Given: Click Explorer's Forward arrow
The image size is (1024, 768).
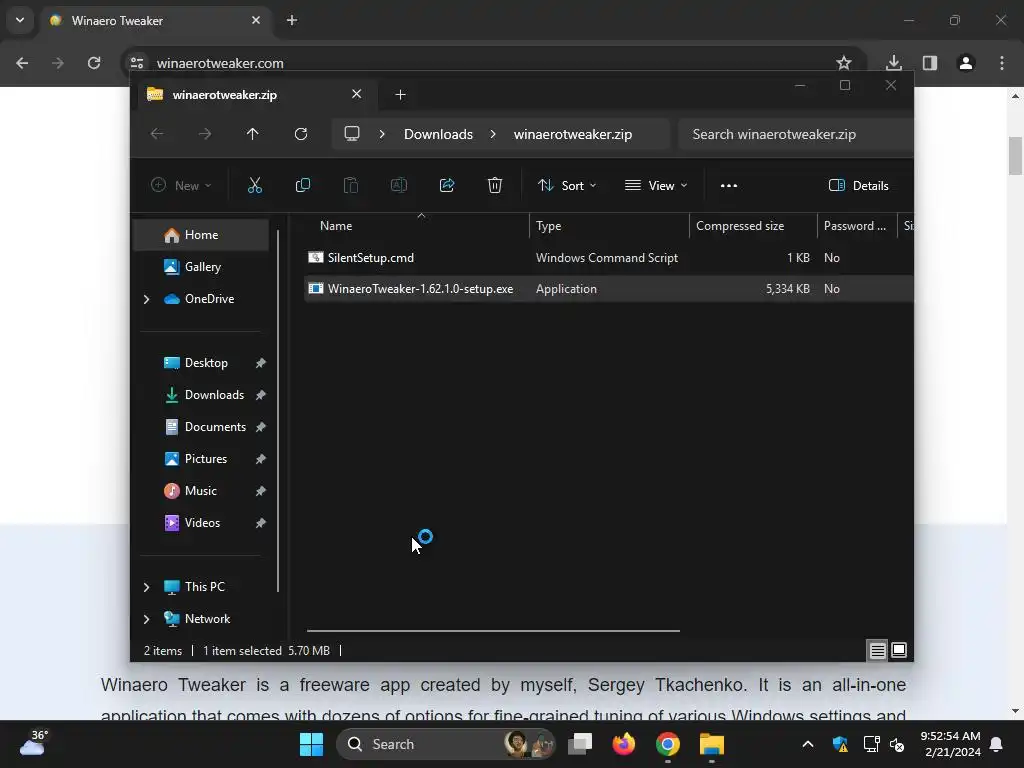Looking at the screenshot, I should click(205, 134).
